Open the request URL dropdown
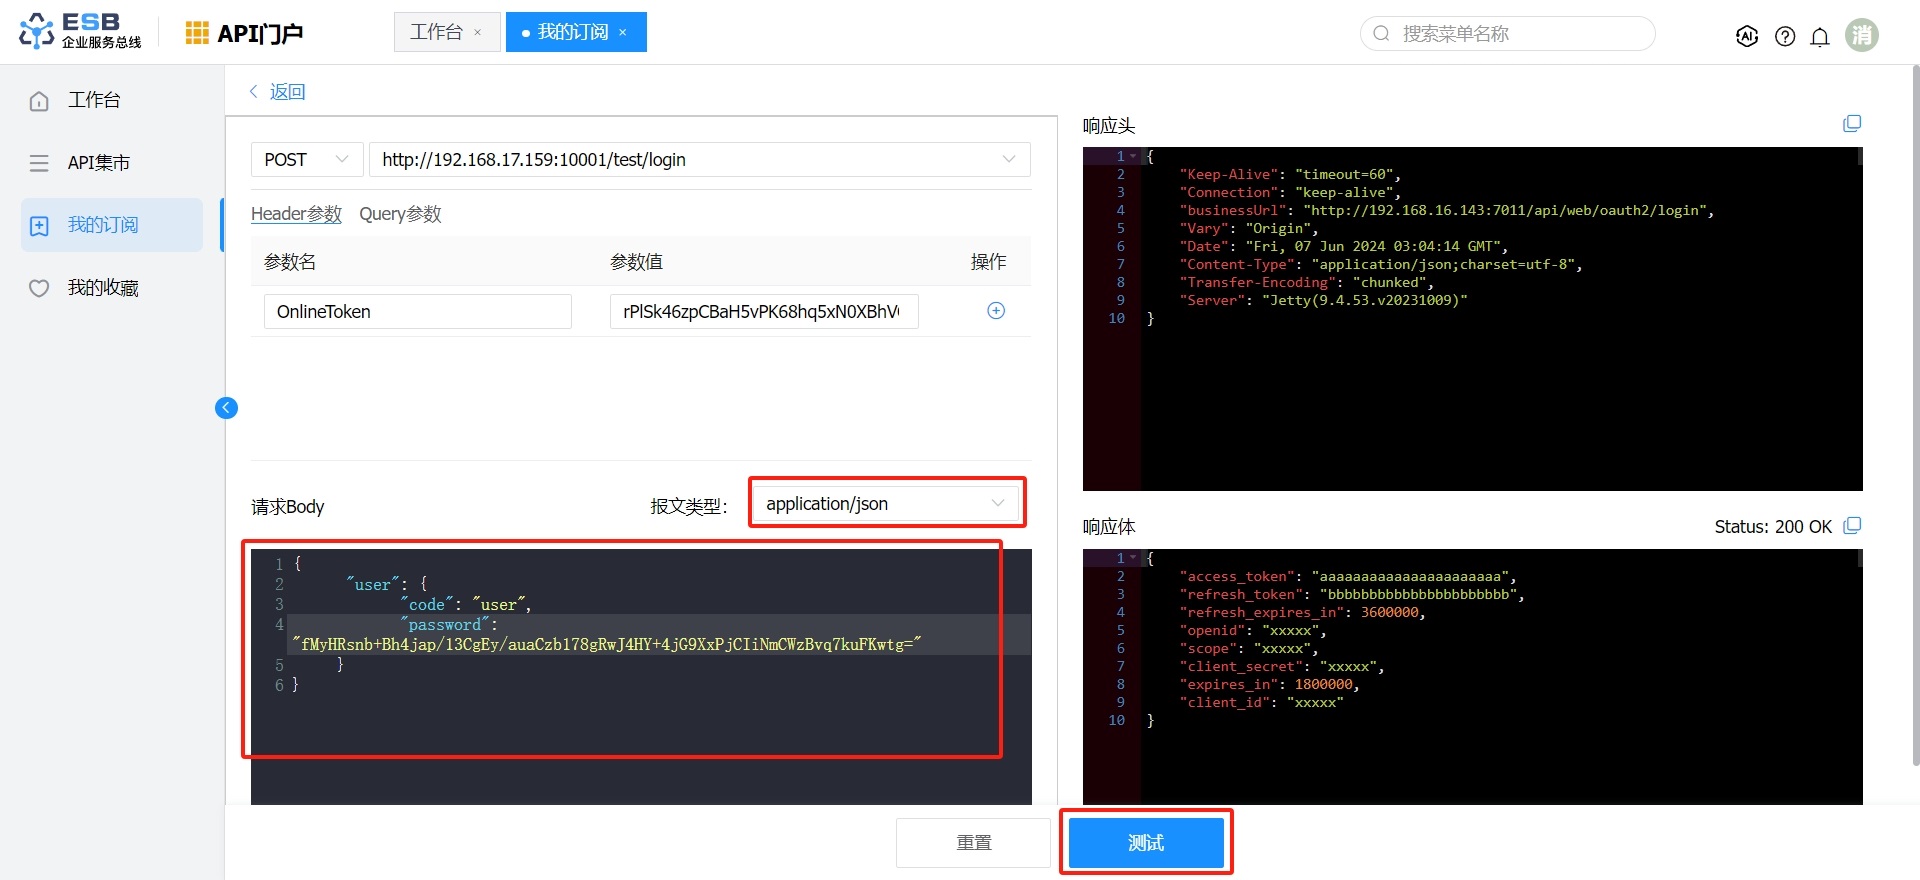1920x880 pixels. 1008,160
